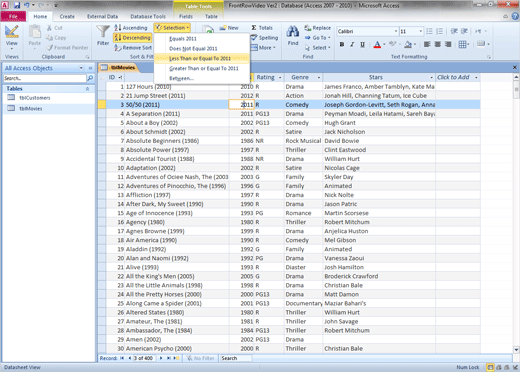
Task: Select the Format Painter tool
Action: pos(67,48)
